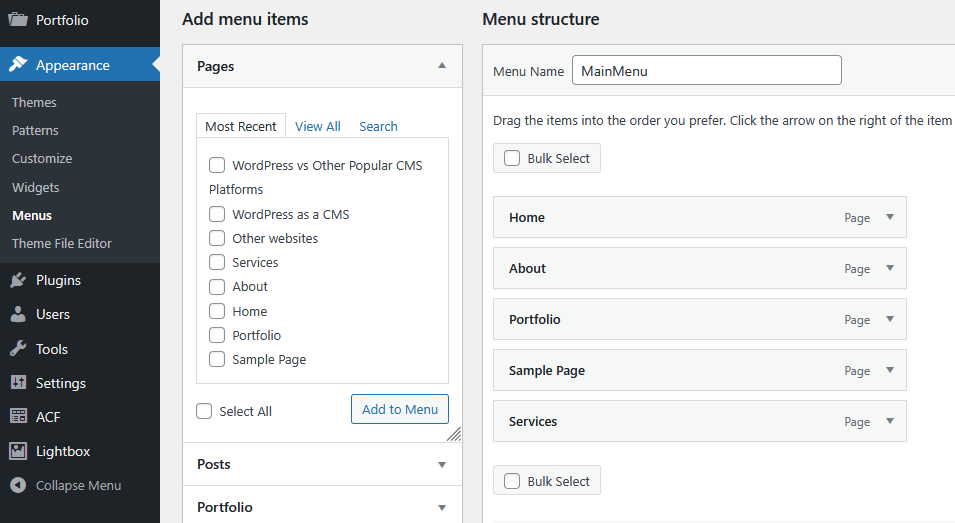The width and height of the screenshot is (955, 523).
Task: Tick the Select All checkbox
Action: tap(205, 411)
